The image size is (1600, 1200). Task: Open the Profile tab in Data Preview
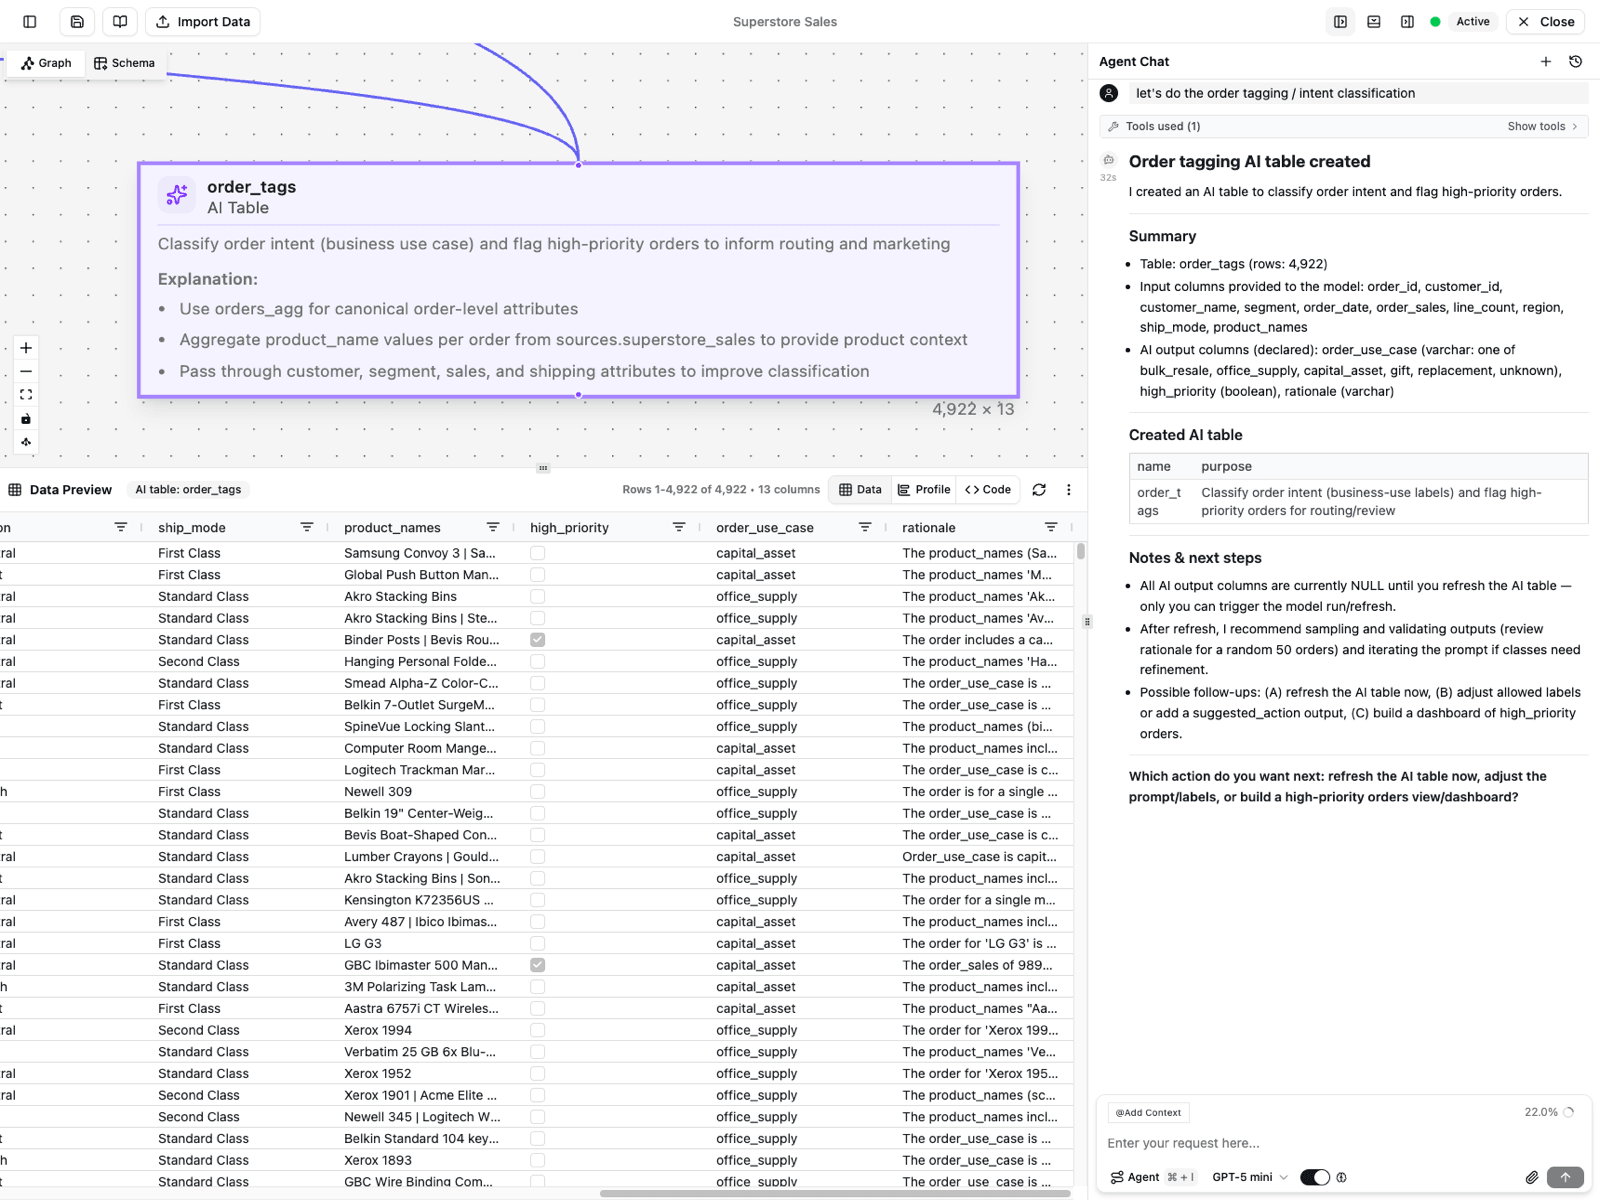click(924, 490)
